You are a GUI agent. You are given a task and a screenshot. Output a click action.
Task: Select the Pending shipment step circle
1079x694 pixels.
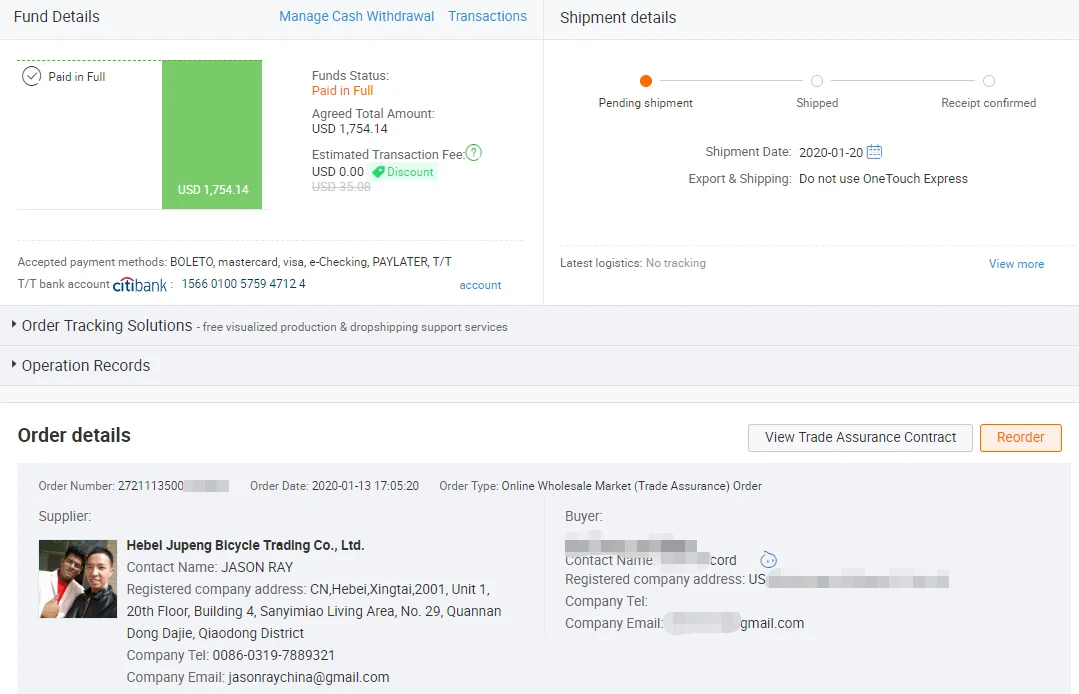click(646, 81)
